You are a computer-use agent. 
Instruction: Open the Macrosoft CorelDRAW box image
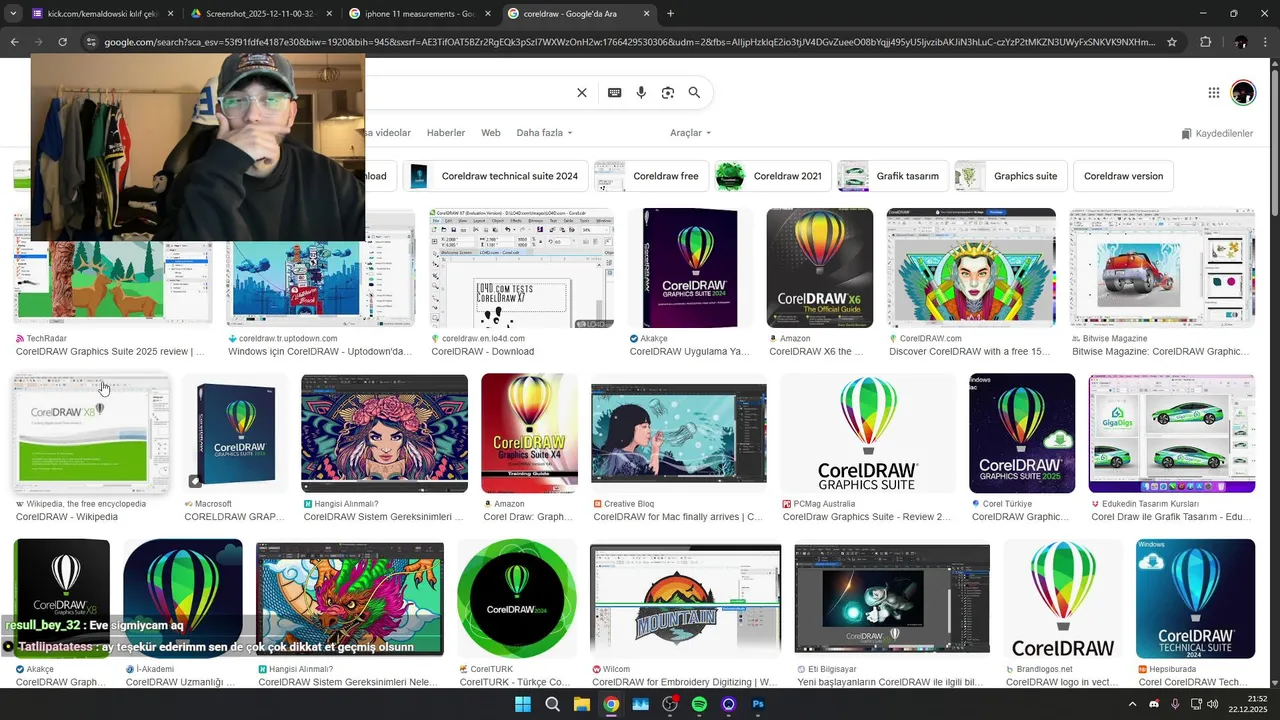coord(236,433)
